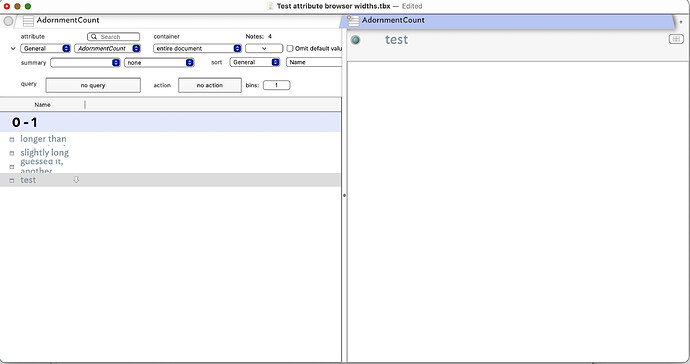Open the sort Name attribute dropdown
The height and width of the screenshot is (364, 690).
coord(314,62)
